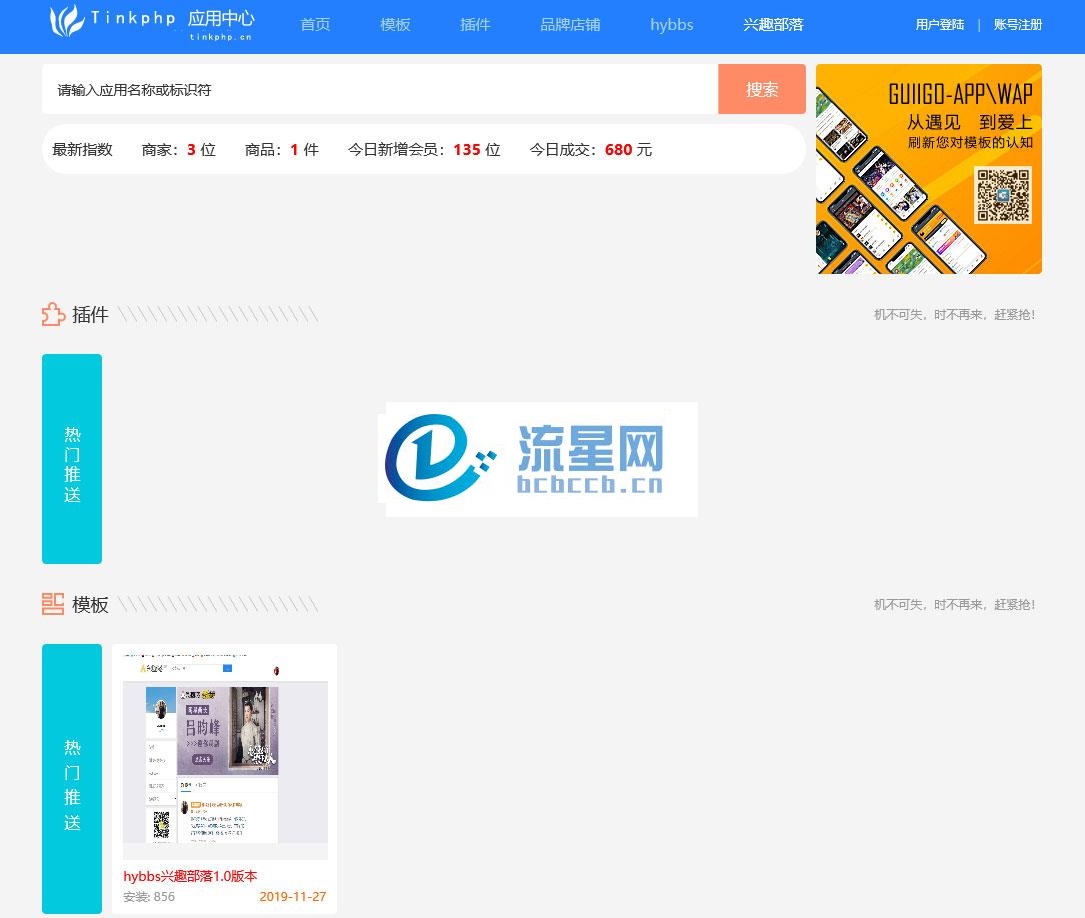The height and width of the screenshot is (918, 1085).
Task: Click the 账号注册 link
Action: [1017, 25]
